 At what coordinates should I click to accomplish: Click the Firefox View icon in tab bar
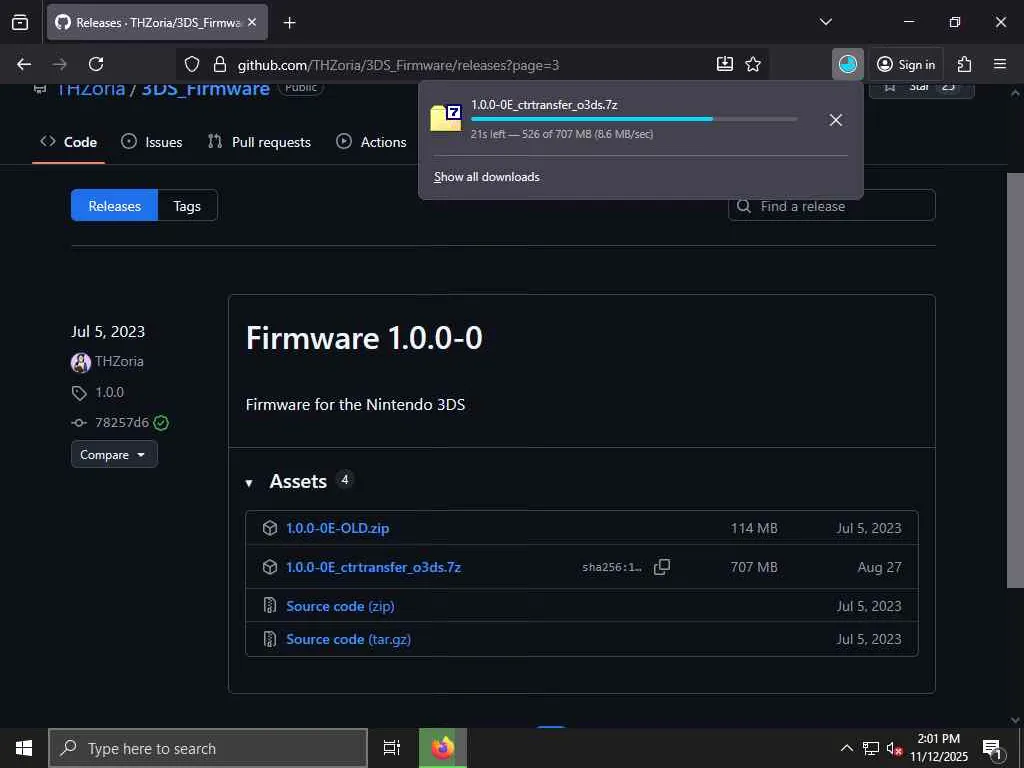coord(20,22)
